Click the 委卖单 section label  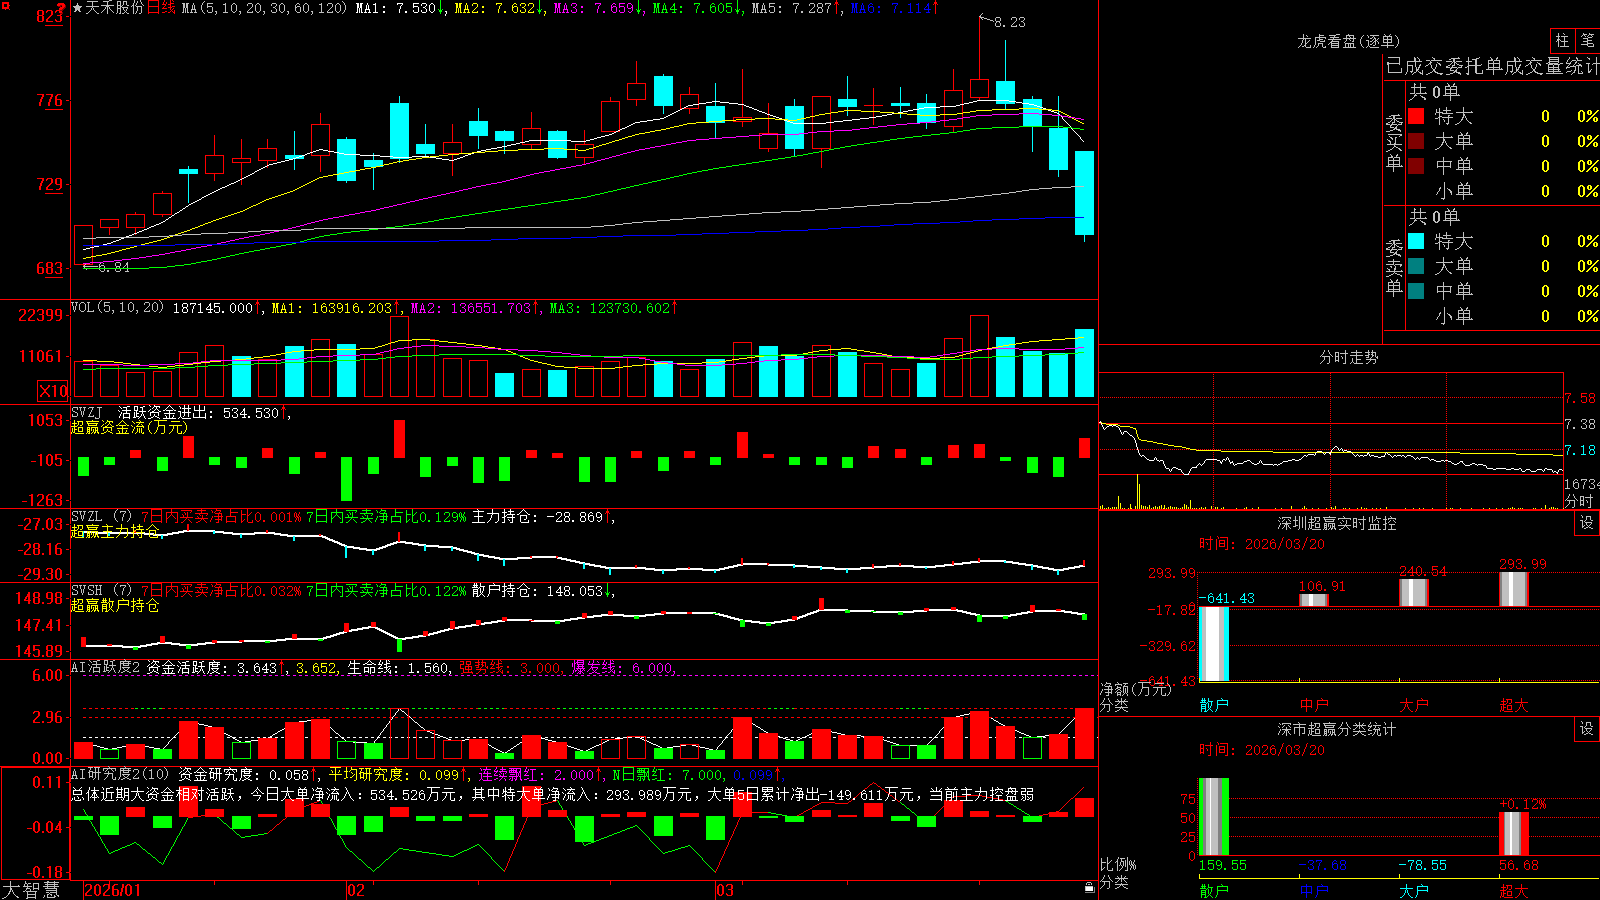[1394, 267]
